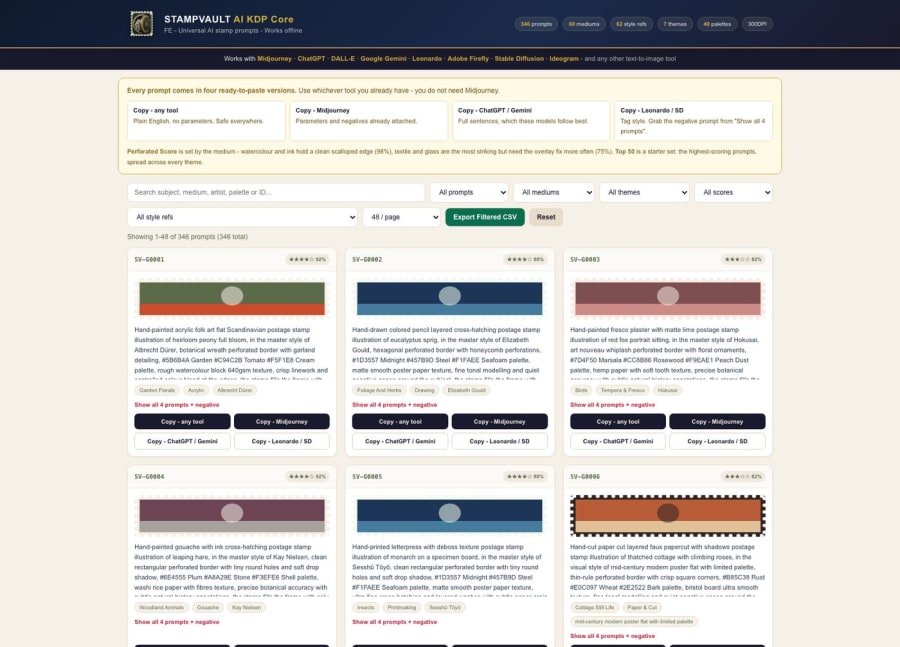This screenshot has width=900, height=647.
Task: Click SV-G0004 plum and stone stamp swatch
Action: click(x=232, y=515)
